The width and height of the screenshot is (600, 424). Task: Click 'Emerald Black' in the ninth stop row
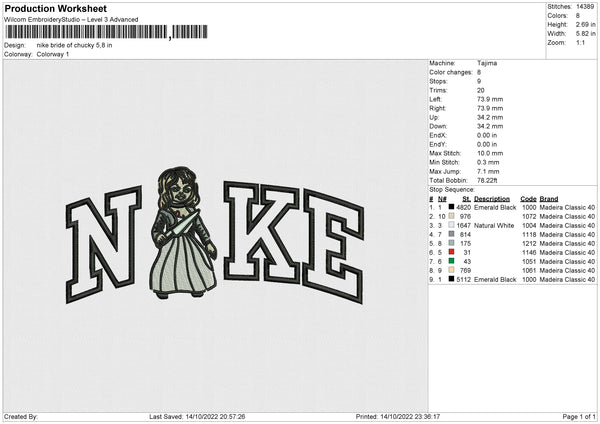495,279
